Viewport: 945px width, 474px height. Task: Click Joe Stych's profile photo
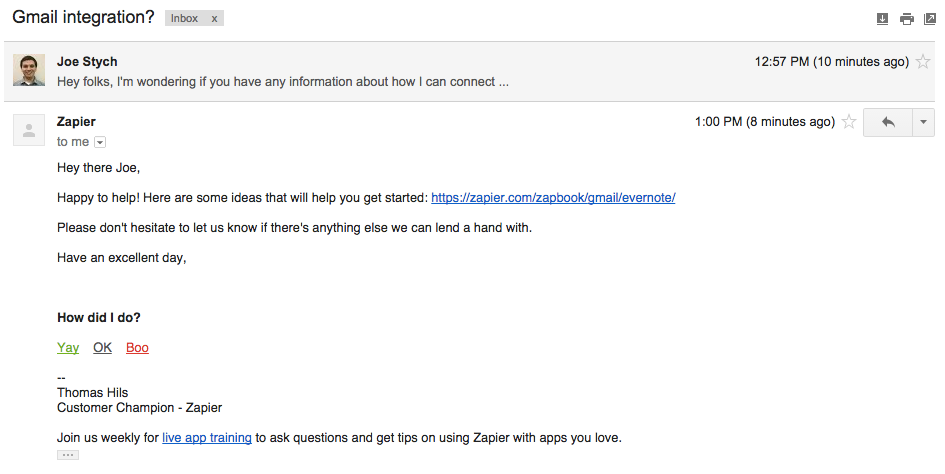tap(29, 70)
